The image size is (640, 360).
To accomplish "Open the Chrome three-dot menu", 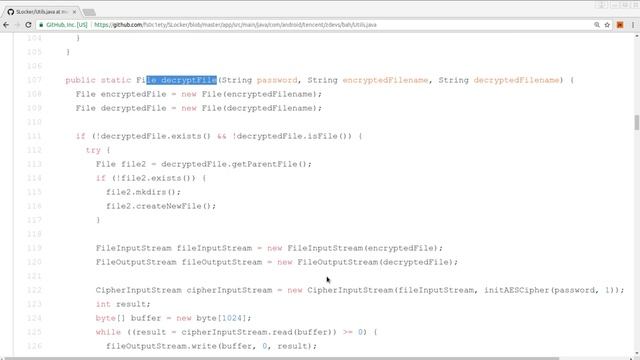I will (x=633, y=25).
